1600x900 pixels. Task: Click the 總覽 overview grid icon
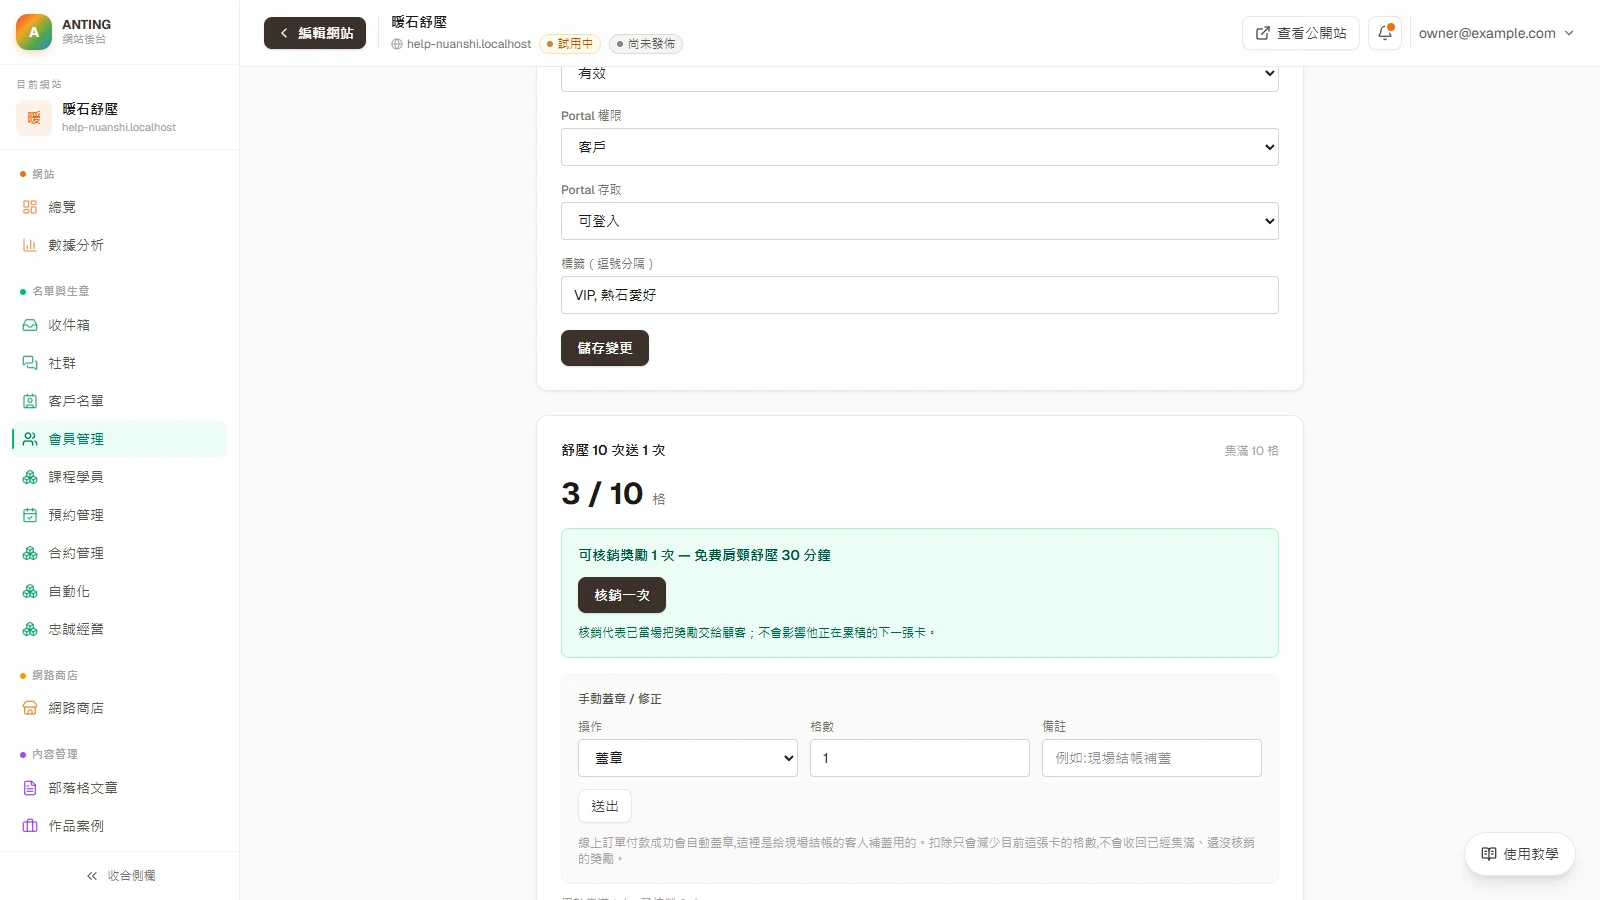coord(30,207)
